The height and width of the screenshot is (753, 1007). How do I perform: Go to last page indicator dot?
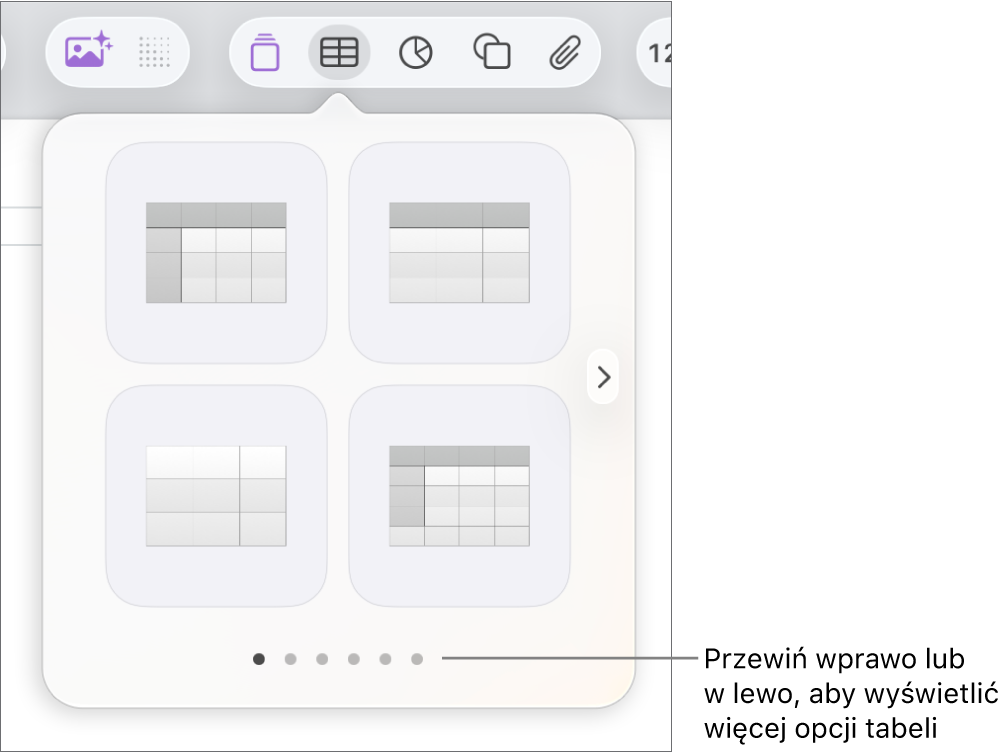coord(417,659)
